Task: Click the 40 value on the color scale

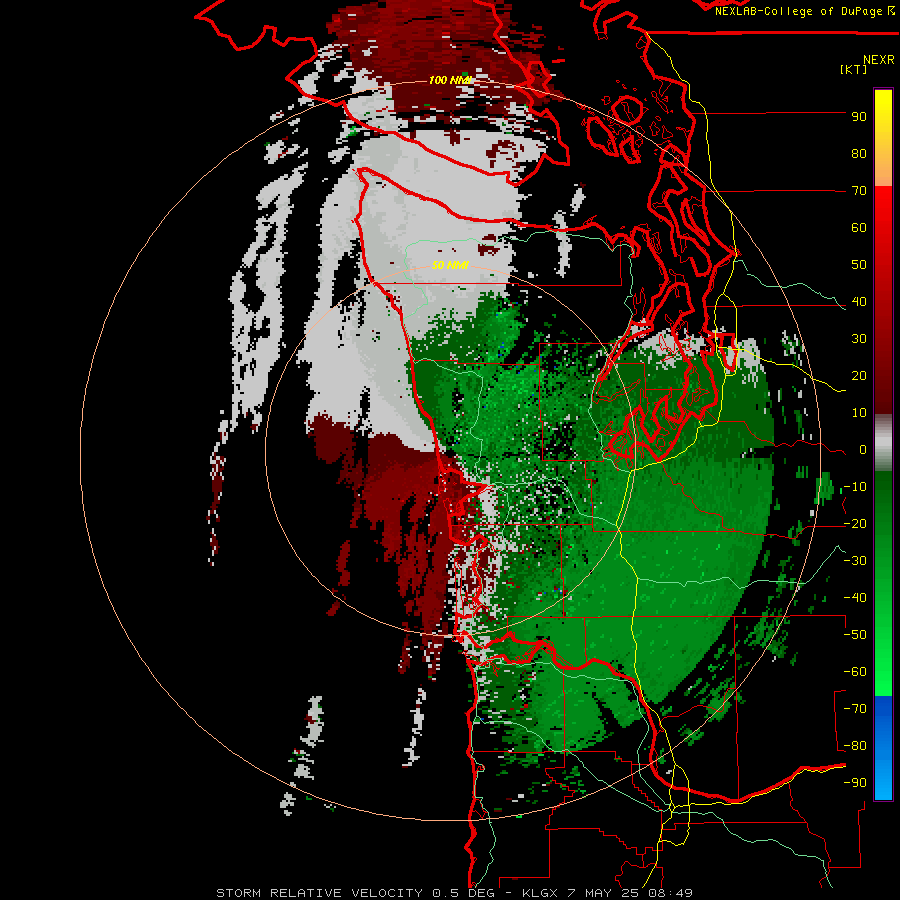Action: pos(859,302)
